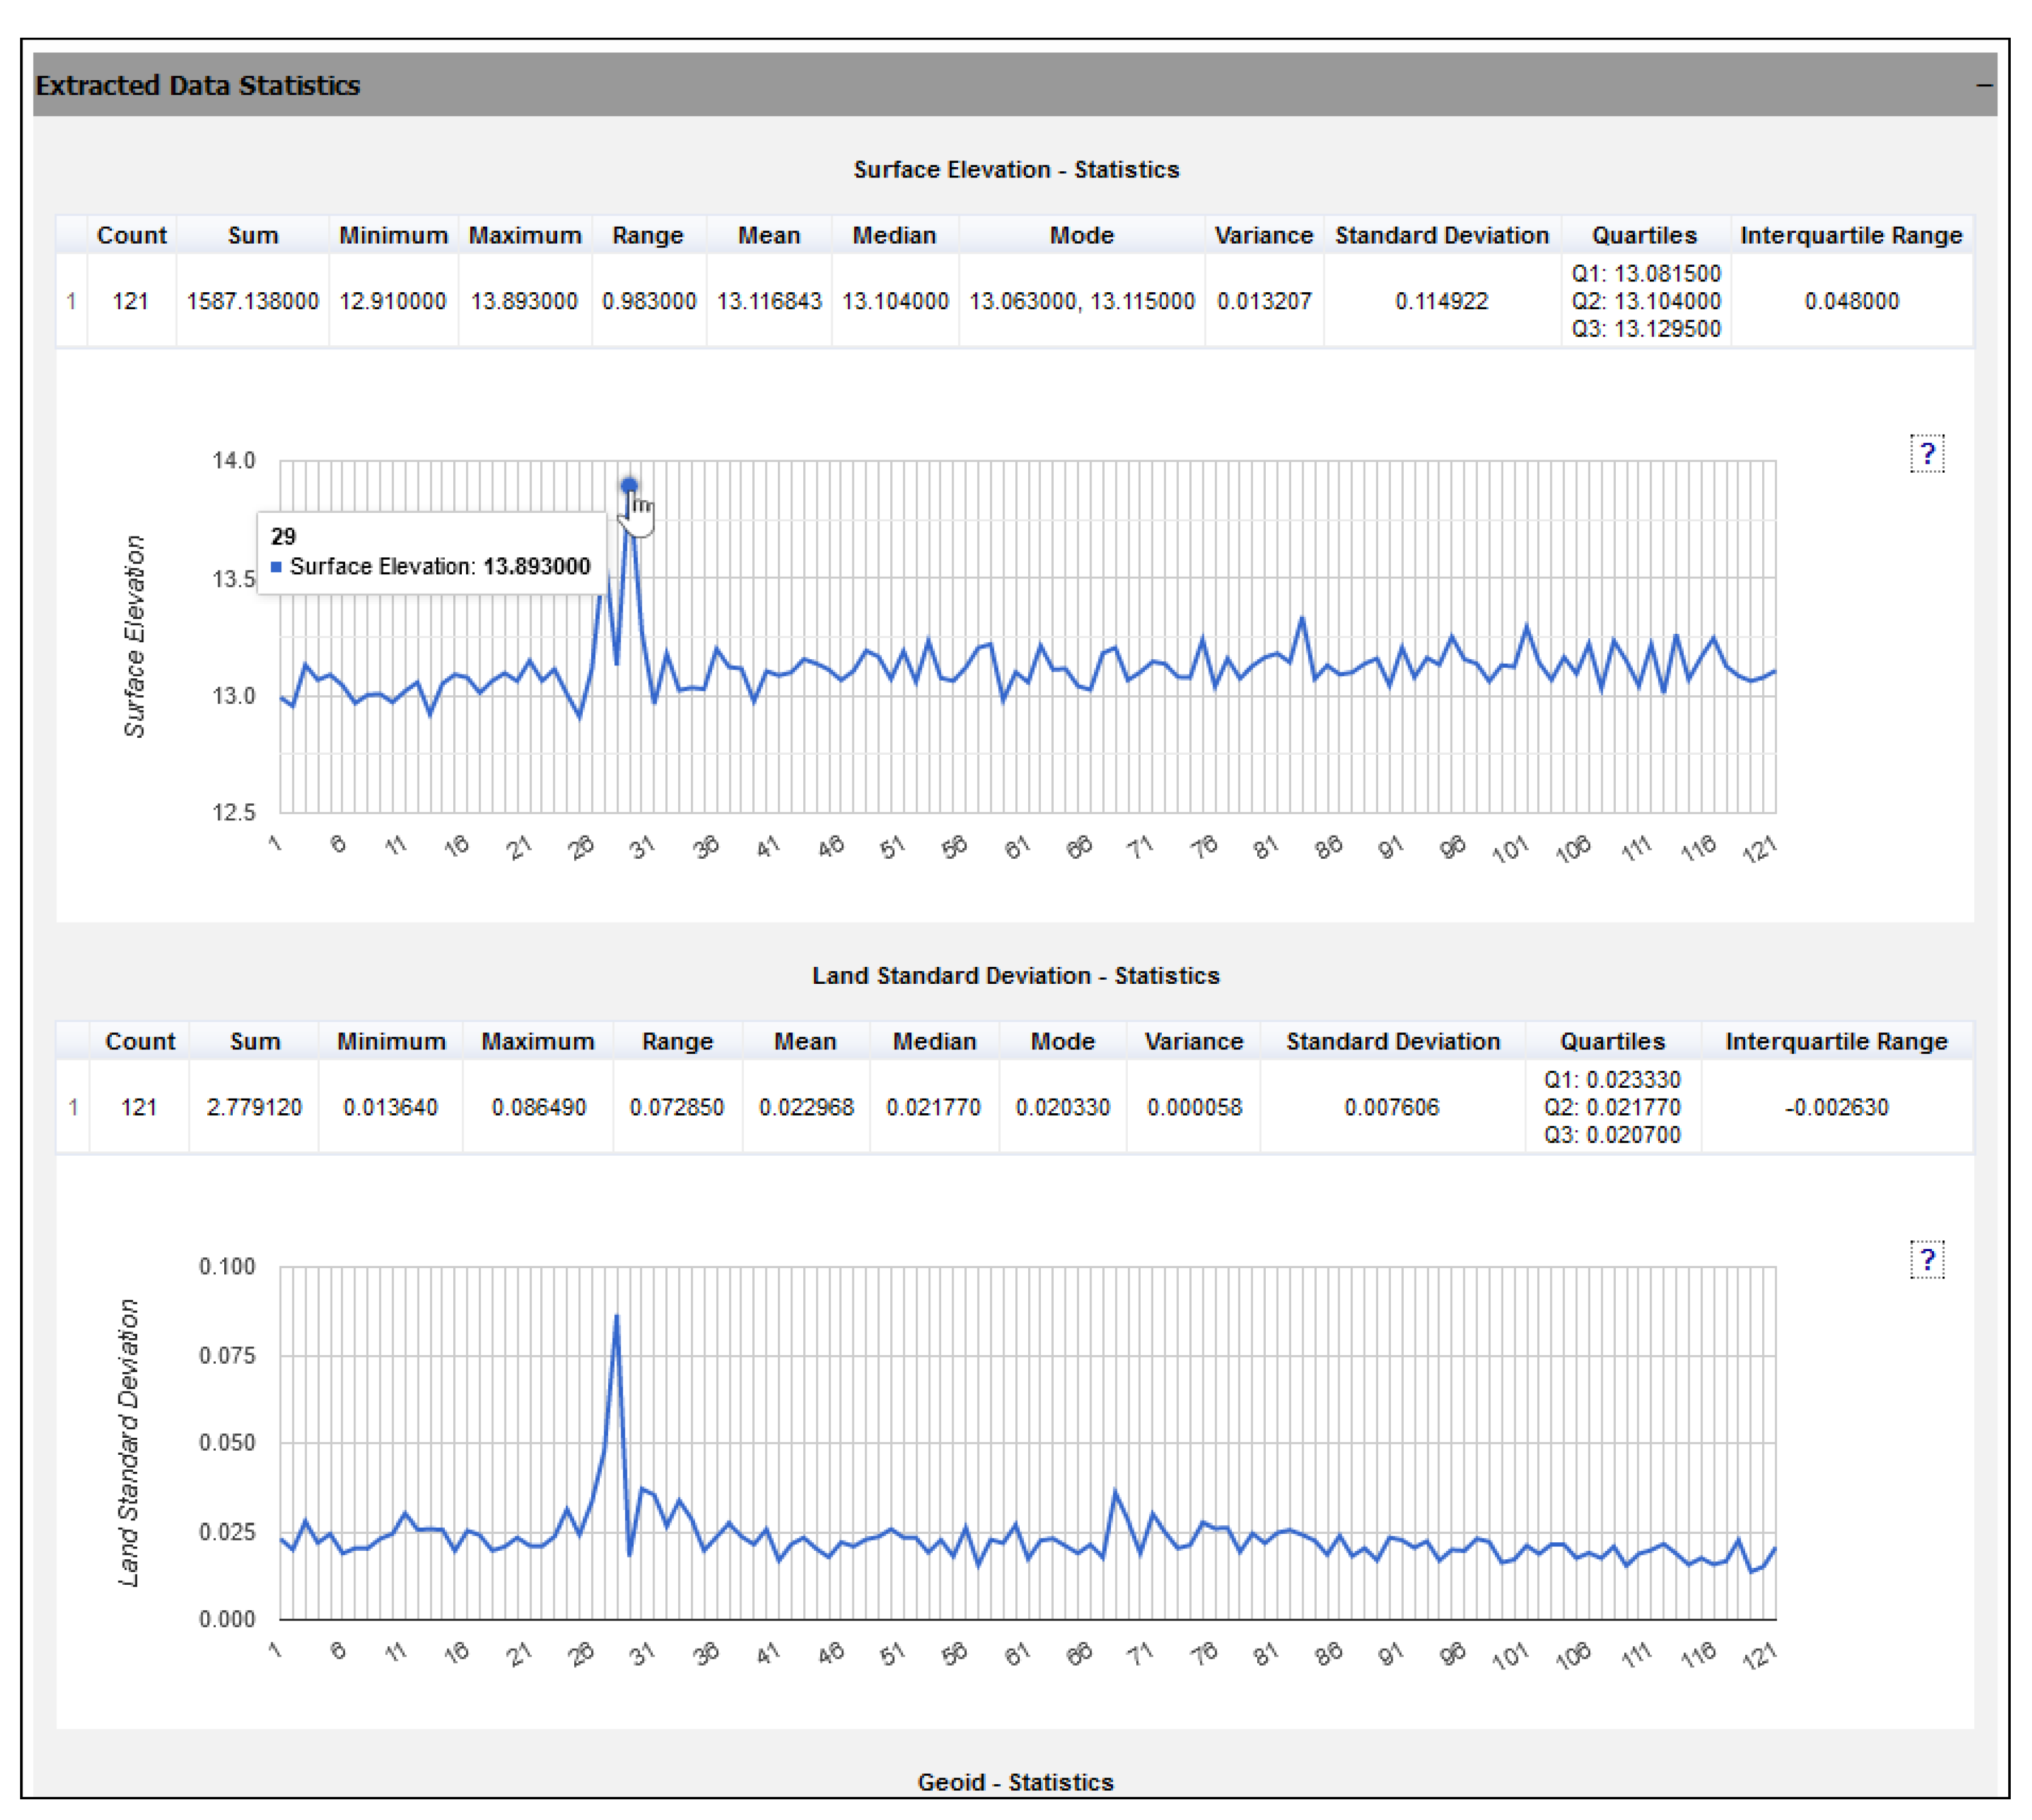
Task: Click Standard Deviation header in Surface Elevation table
Action: [x=1442, y=235]
